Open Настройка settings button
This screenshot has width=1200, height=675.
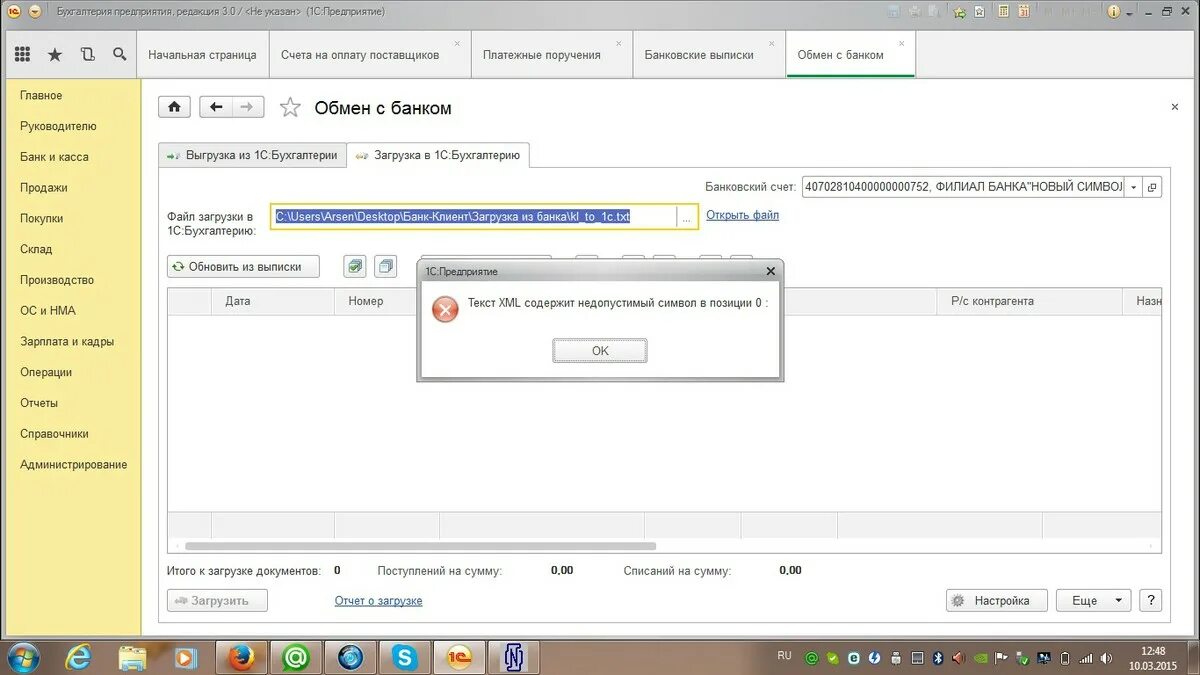click(x=996, y=600)
